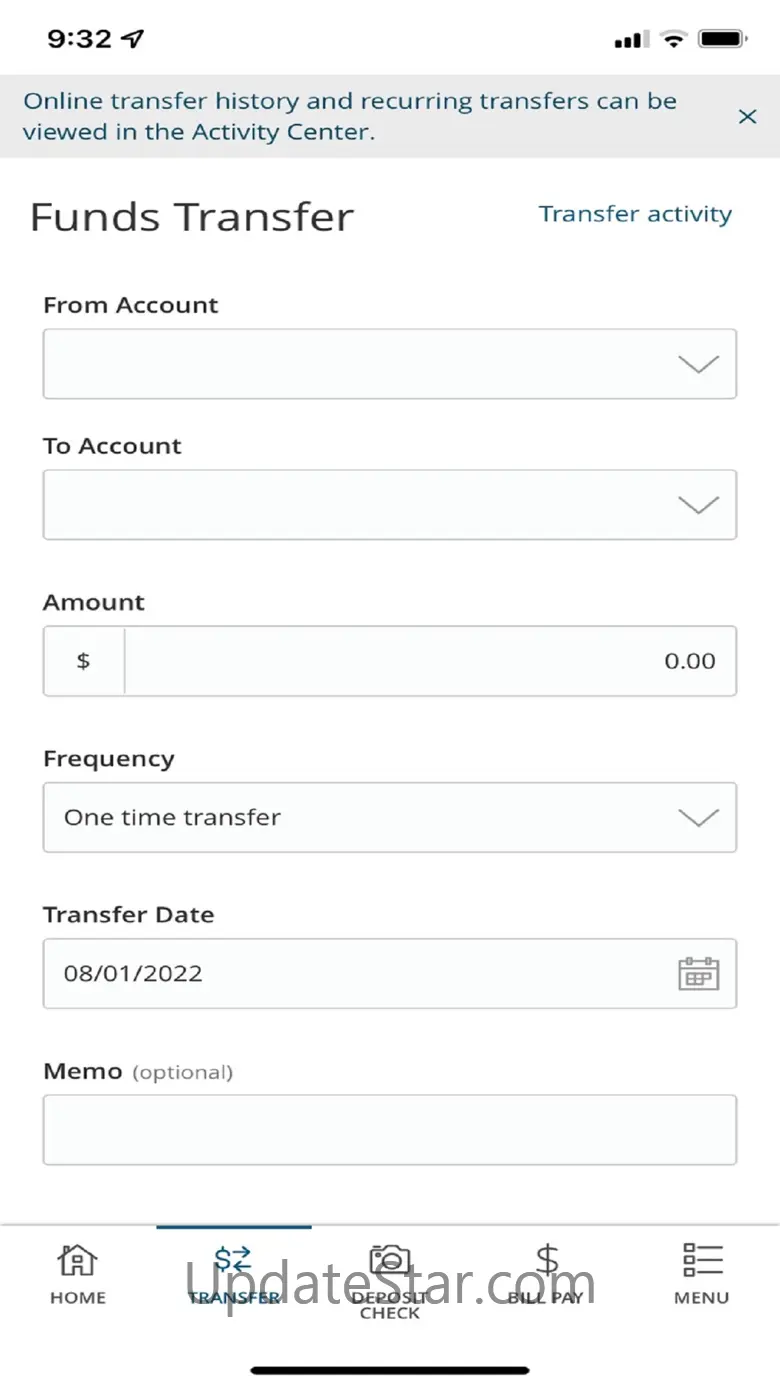Select the Transfer Date field value
This screenshot has width=780, height=1387.
click(x=134, y=973)
